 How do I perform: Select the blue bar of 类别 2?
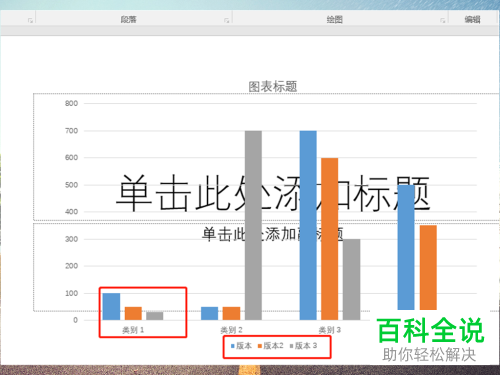coord(210,313)
